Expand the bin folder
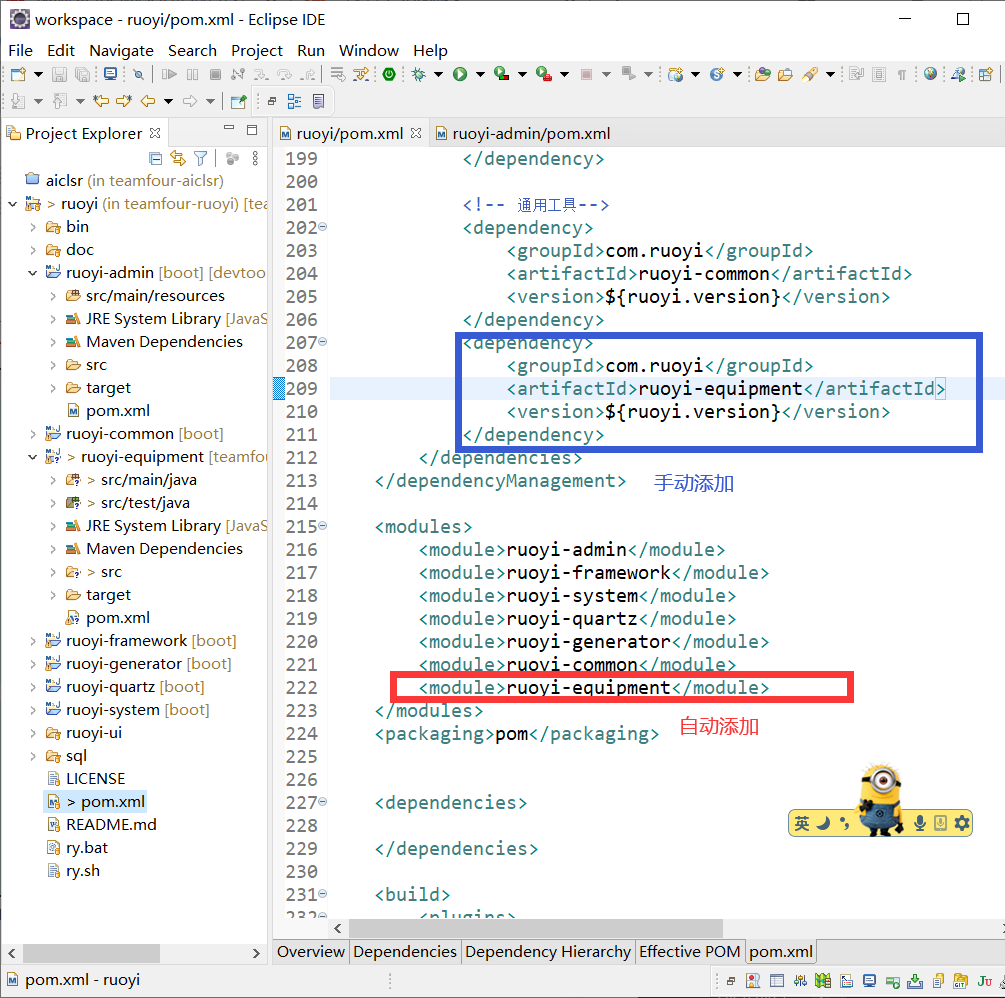Viewport: 1005px width, 998px height. coord(33,227)
